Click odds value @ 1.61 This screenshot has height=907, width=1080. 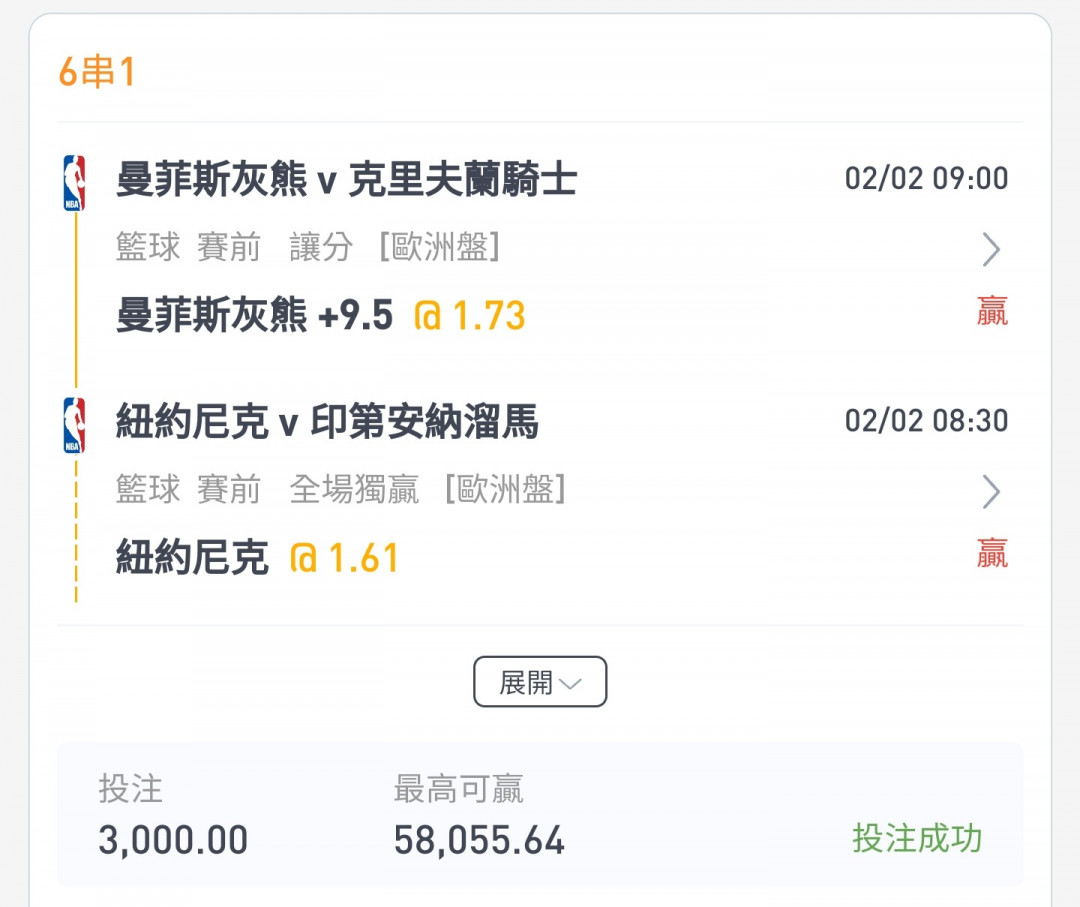[344, 558]
